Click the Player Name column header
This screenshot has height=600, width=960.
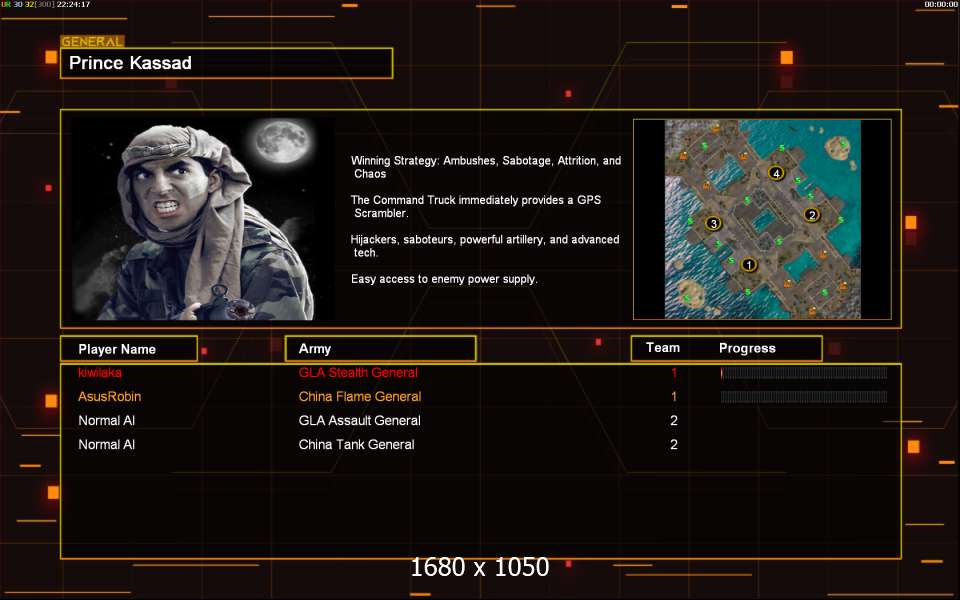click(x=129, y=349)
